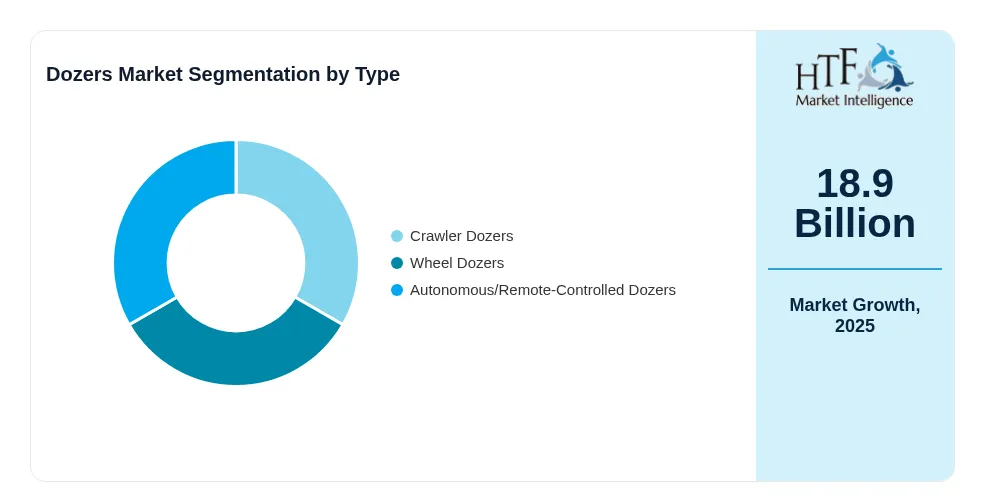This screenshot has width=983, height=500.
Task: Click the 2025 year text
Action: point(854,326)
